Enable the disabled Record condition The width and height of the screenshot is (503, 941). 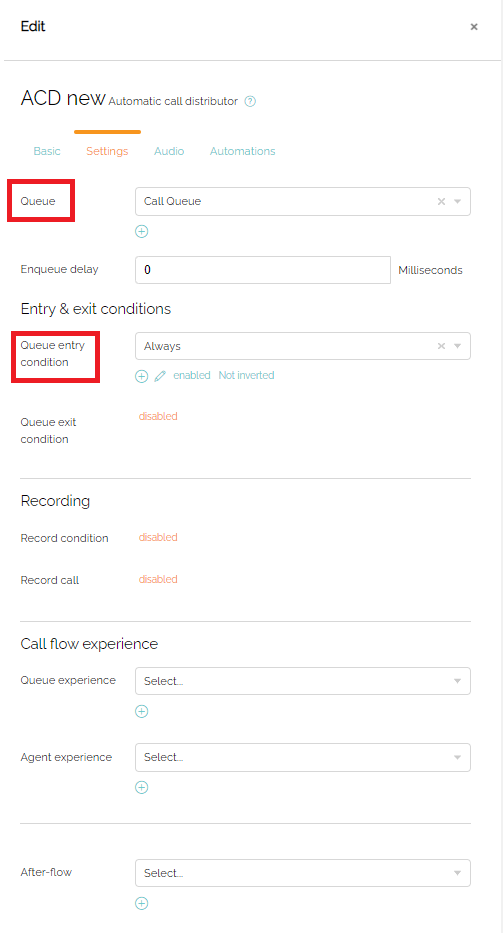(x=158, y=537)
